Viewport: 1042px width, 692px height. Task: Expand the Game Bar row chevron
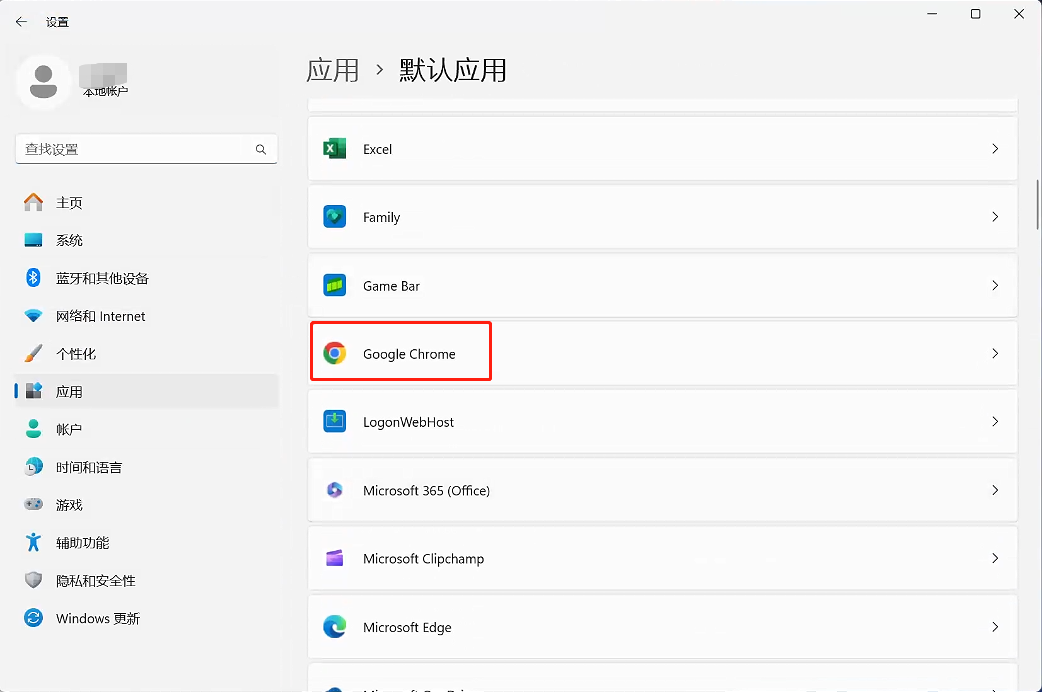point(995,285)
